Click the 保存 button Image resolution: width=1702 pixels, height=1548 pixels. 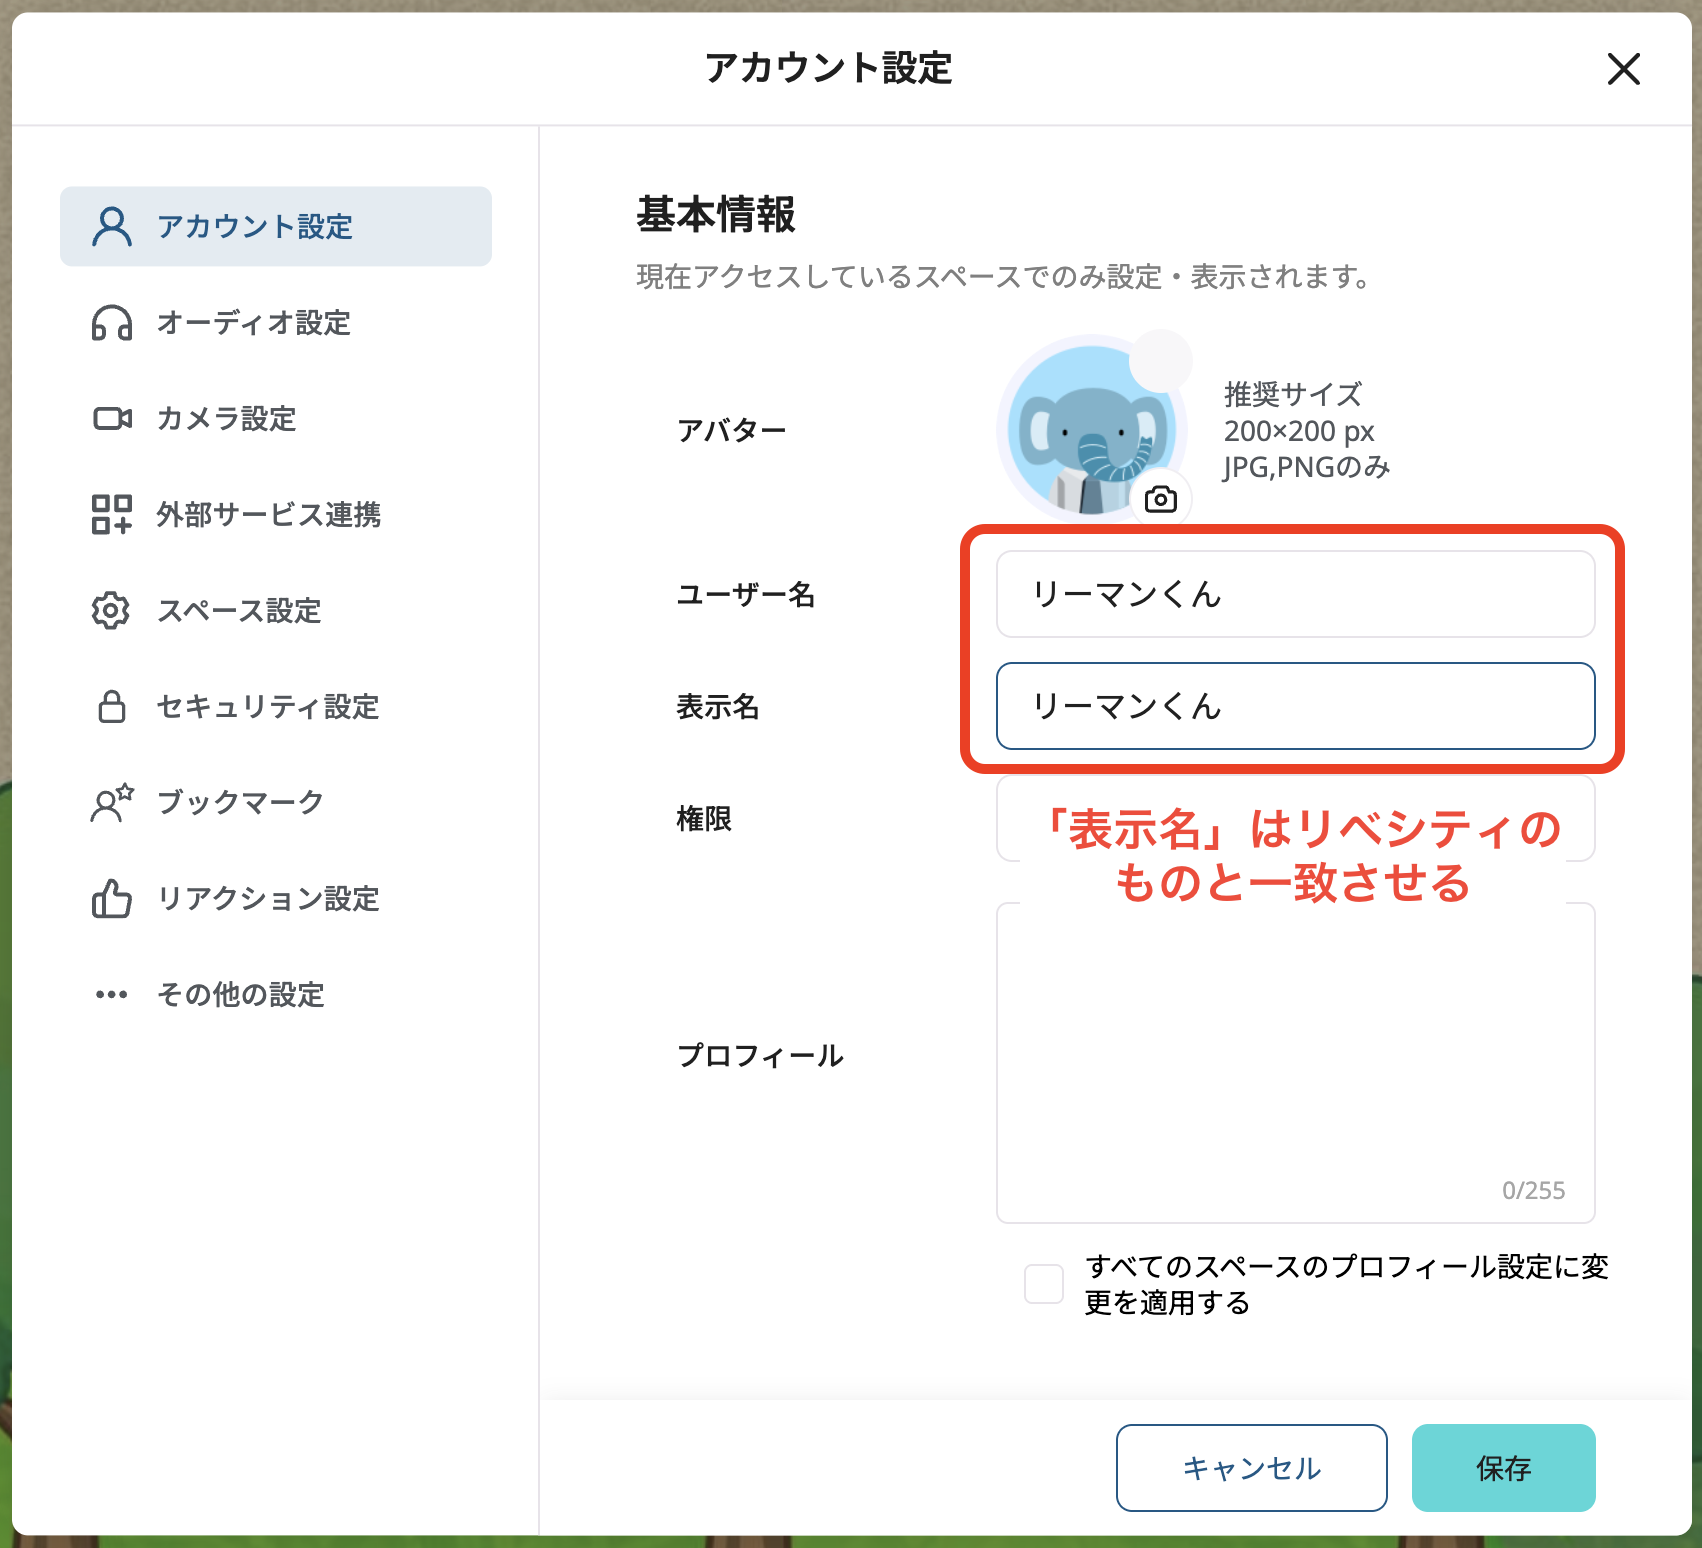pos(1503,1468)
